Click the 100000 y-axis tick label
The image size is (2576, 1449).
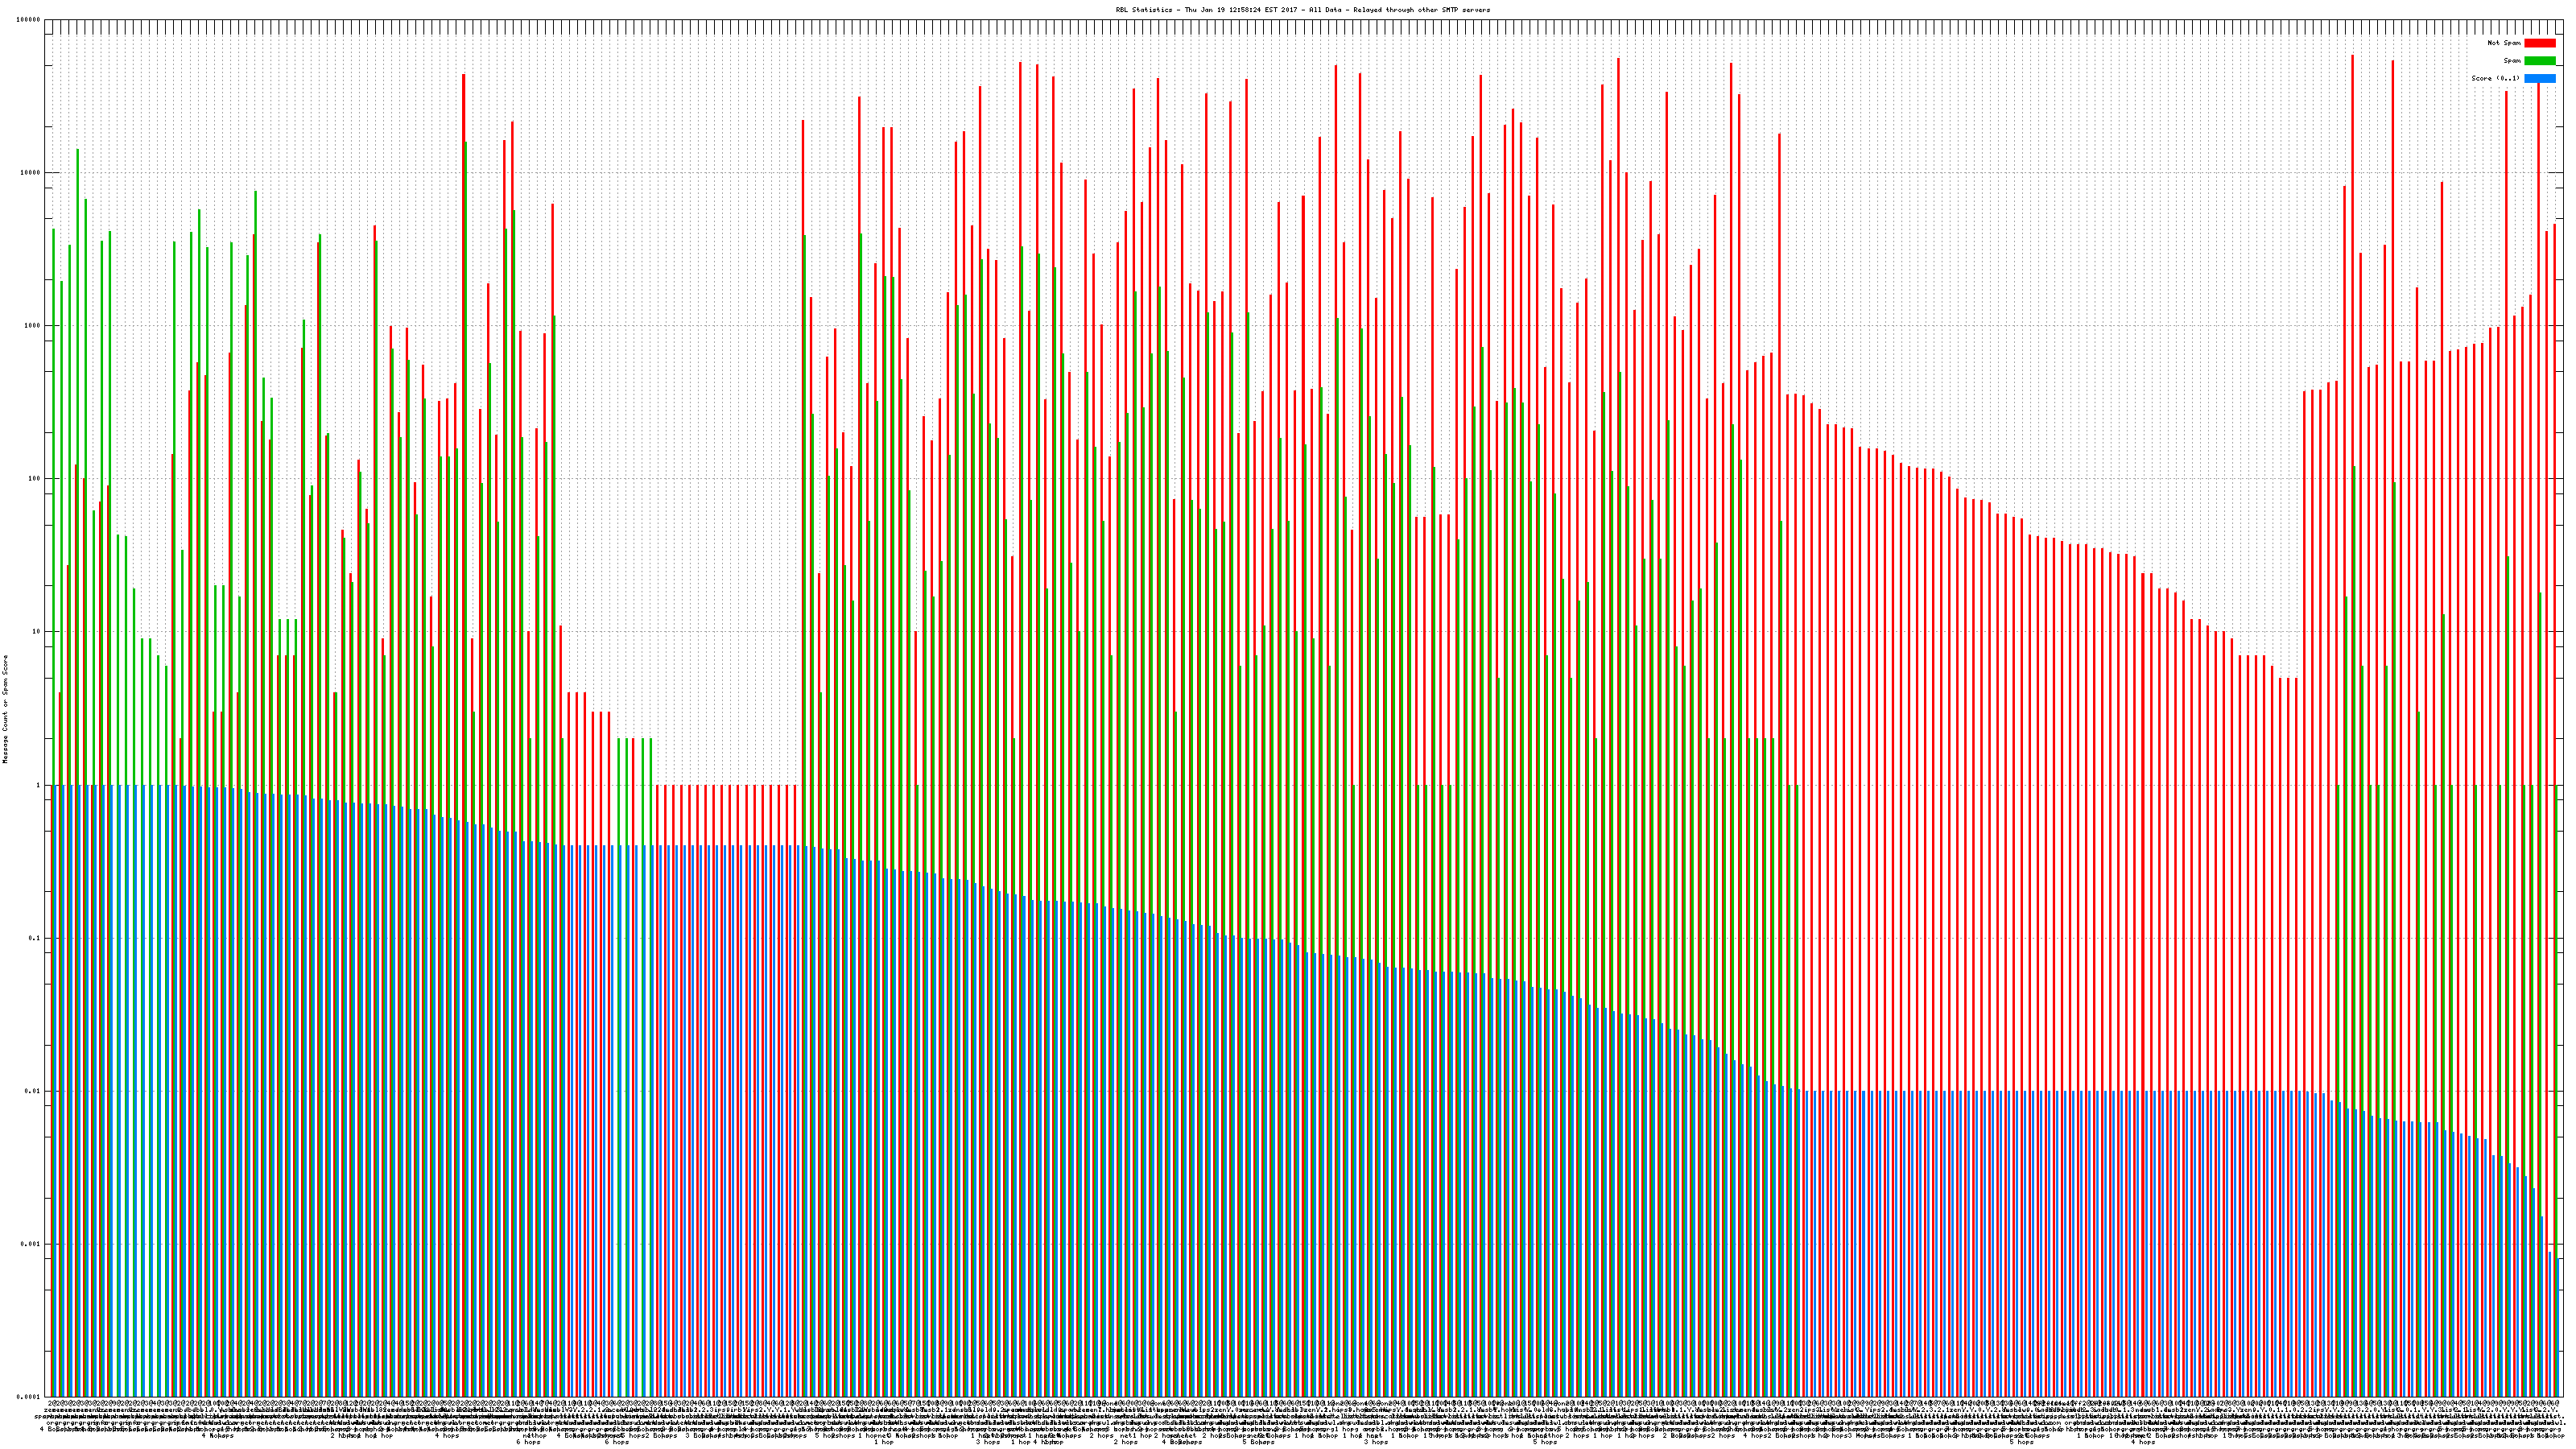pyautogui.click(x=29, y=20)
